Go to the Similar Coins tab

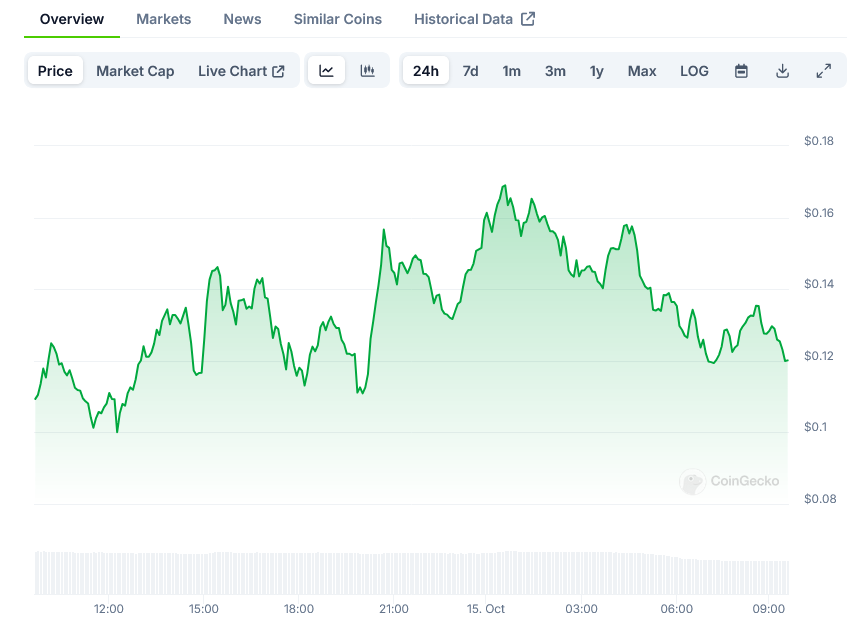point(338,19)
